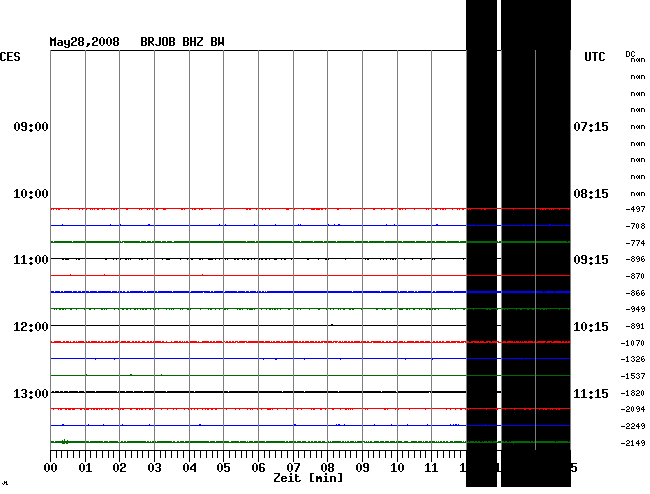The width and height of the screenshot is (650, 494).
Task: Click the DC column header
Action: [630, 54]
